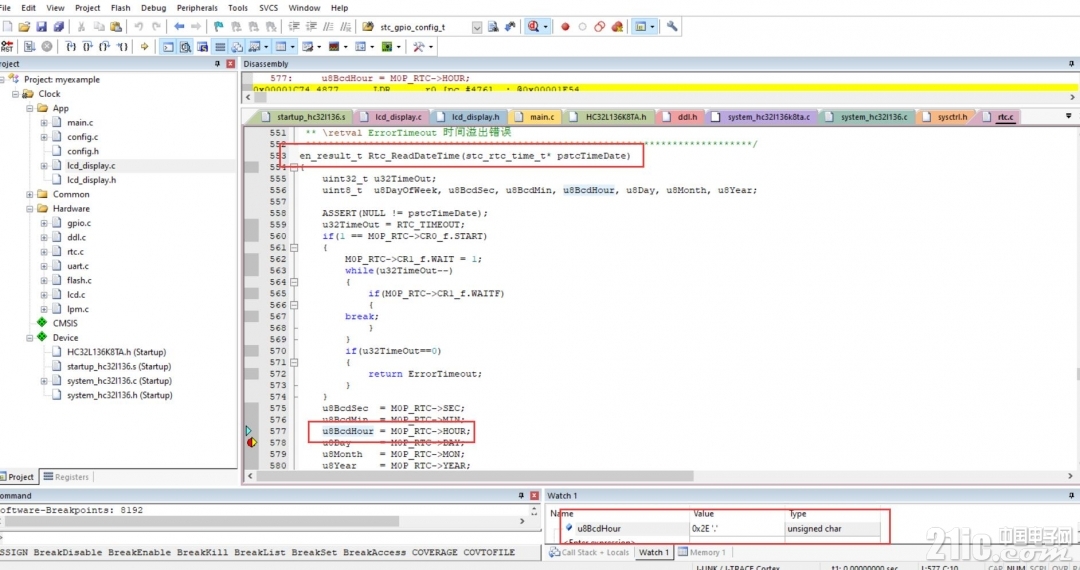Open the Memory windows dropdown arrow

pyautogui.click(x=292, y=47)
